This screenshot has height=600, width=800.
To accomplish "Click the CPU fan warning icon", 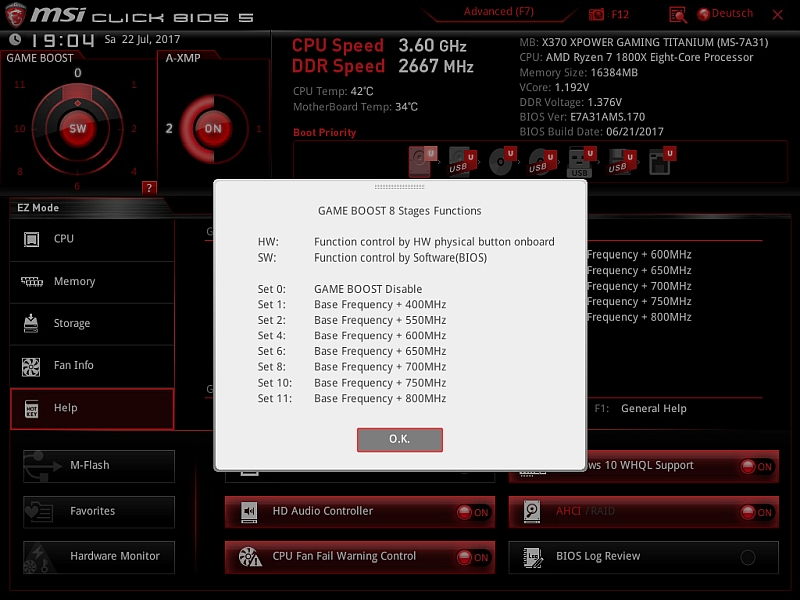I will coord(250,557).
